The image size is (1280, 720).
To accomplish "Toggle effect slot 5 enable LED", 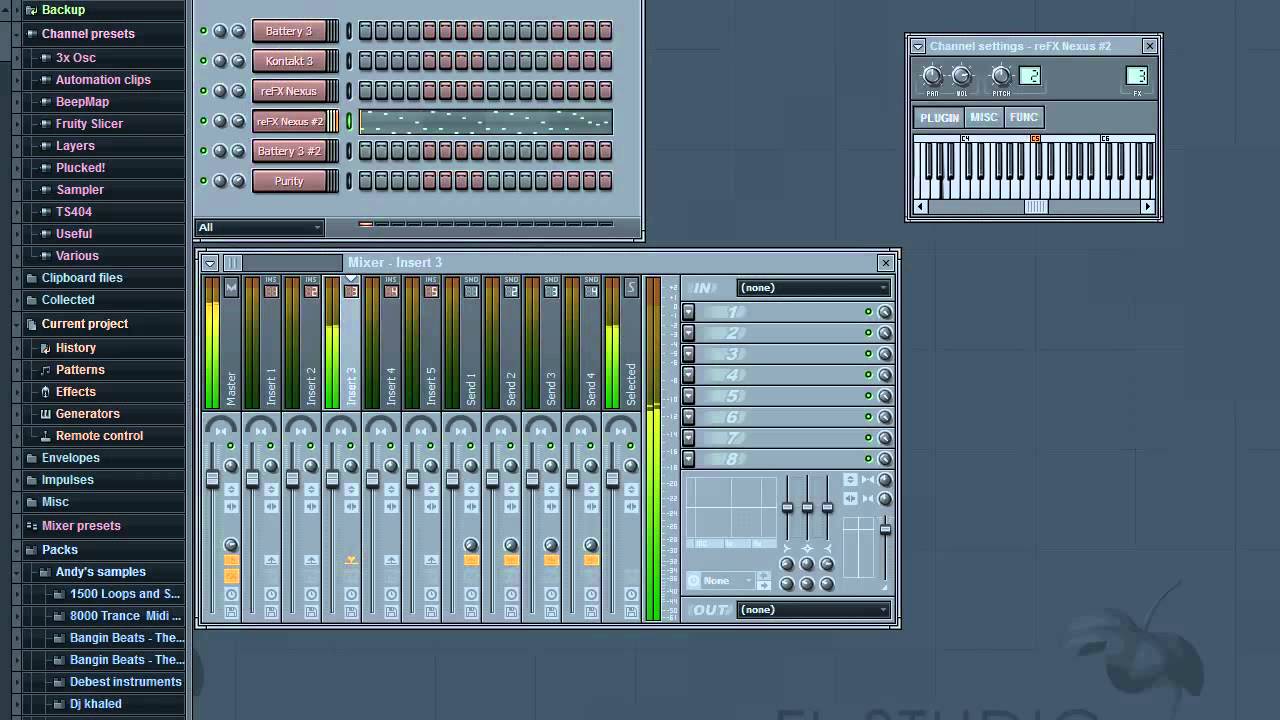I will [x=868, y=396].
